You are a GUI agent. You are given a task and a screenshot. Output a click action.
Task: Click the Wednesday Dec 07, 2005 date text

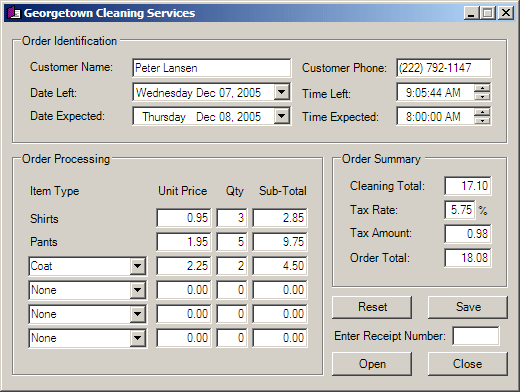click(x=198, y=93)
